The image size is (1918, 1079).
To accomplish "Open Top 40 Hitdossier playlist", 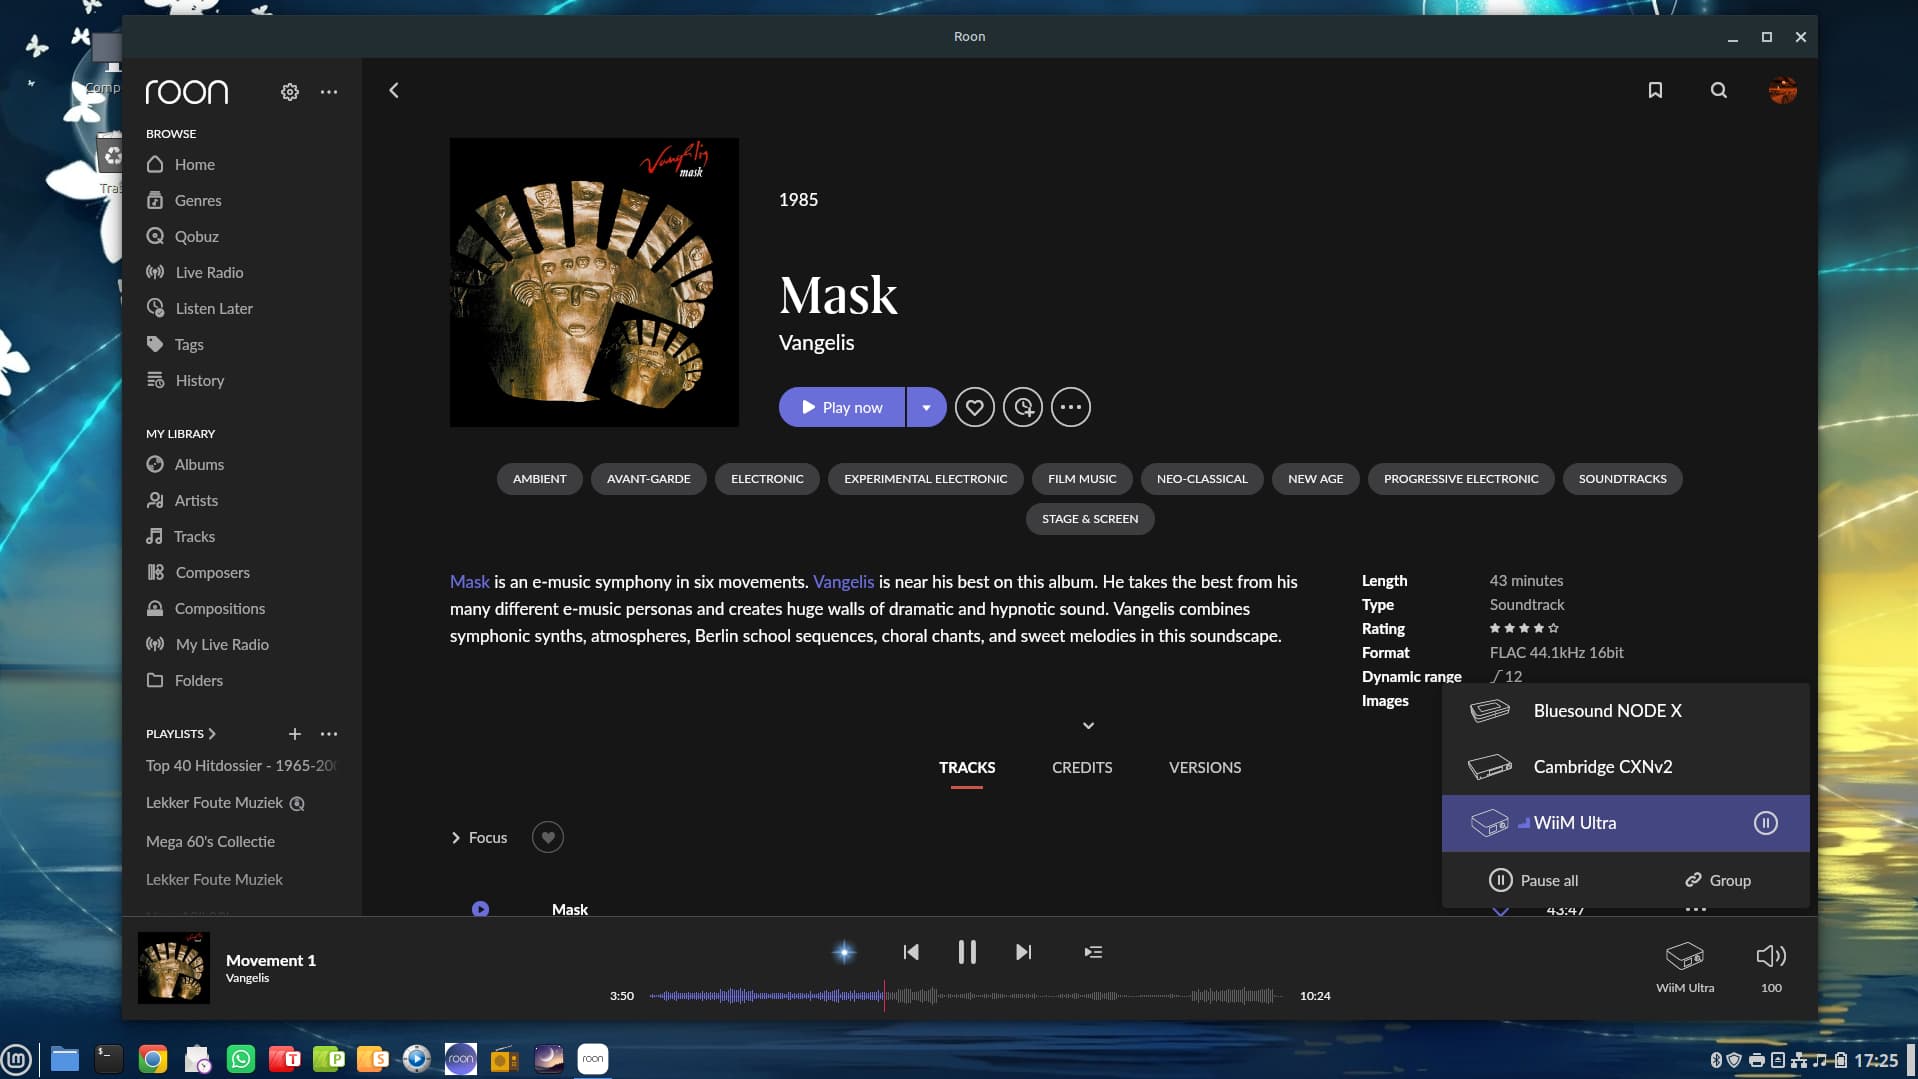I will (x=241, y=765).
